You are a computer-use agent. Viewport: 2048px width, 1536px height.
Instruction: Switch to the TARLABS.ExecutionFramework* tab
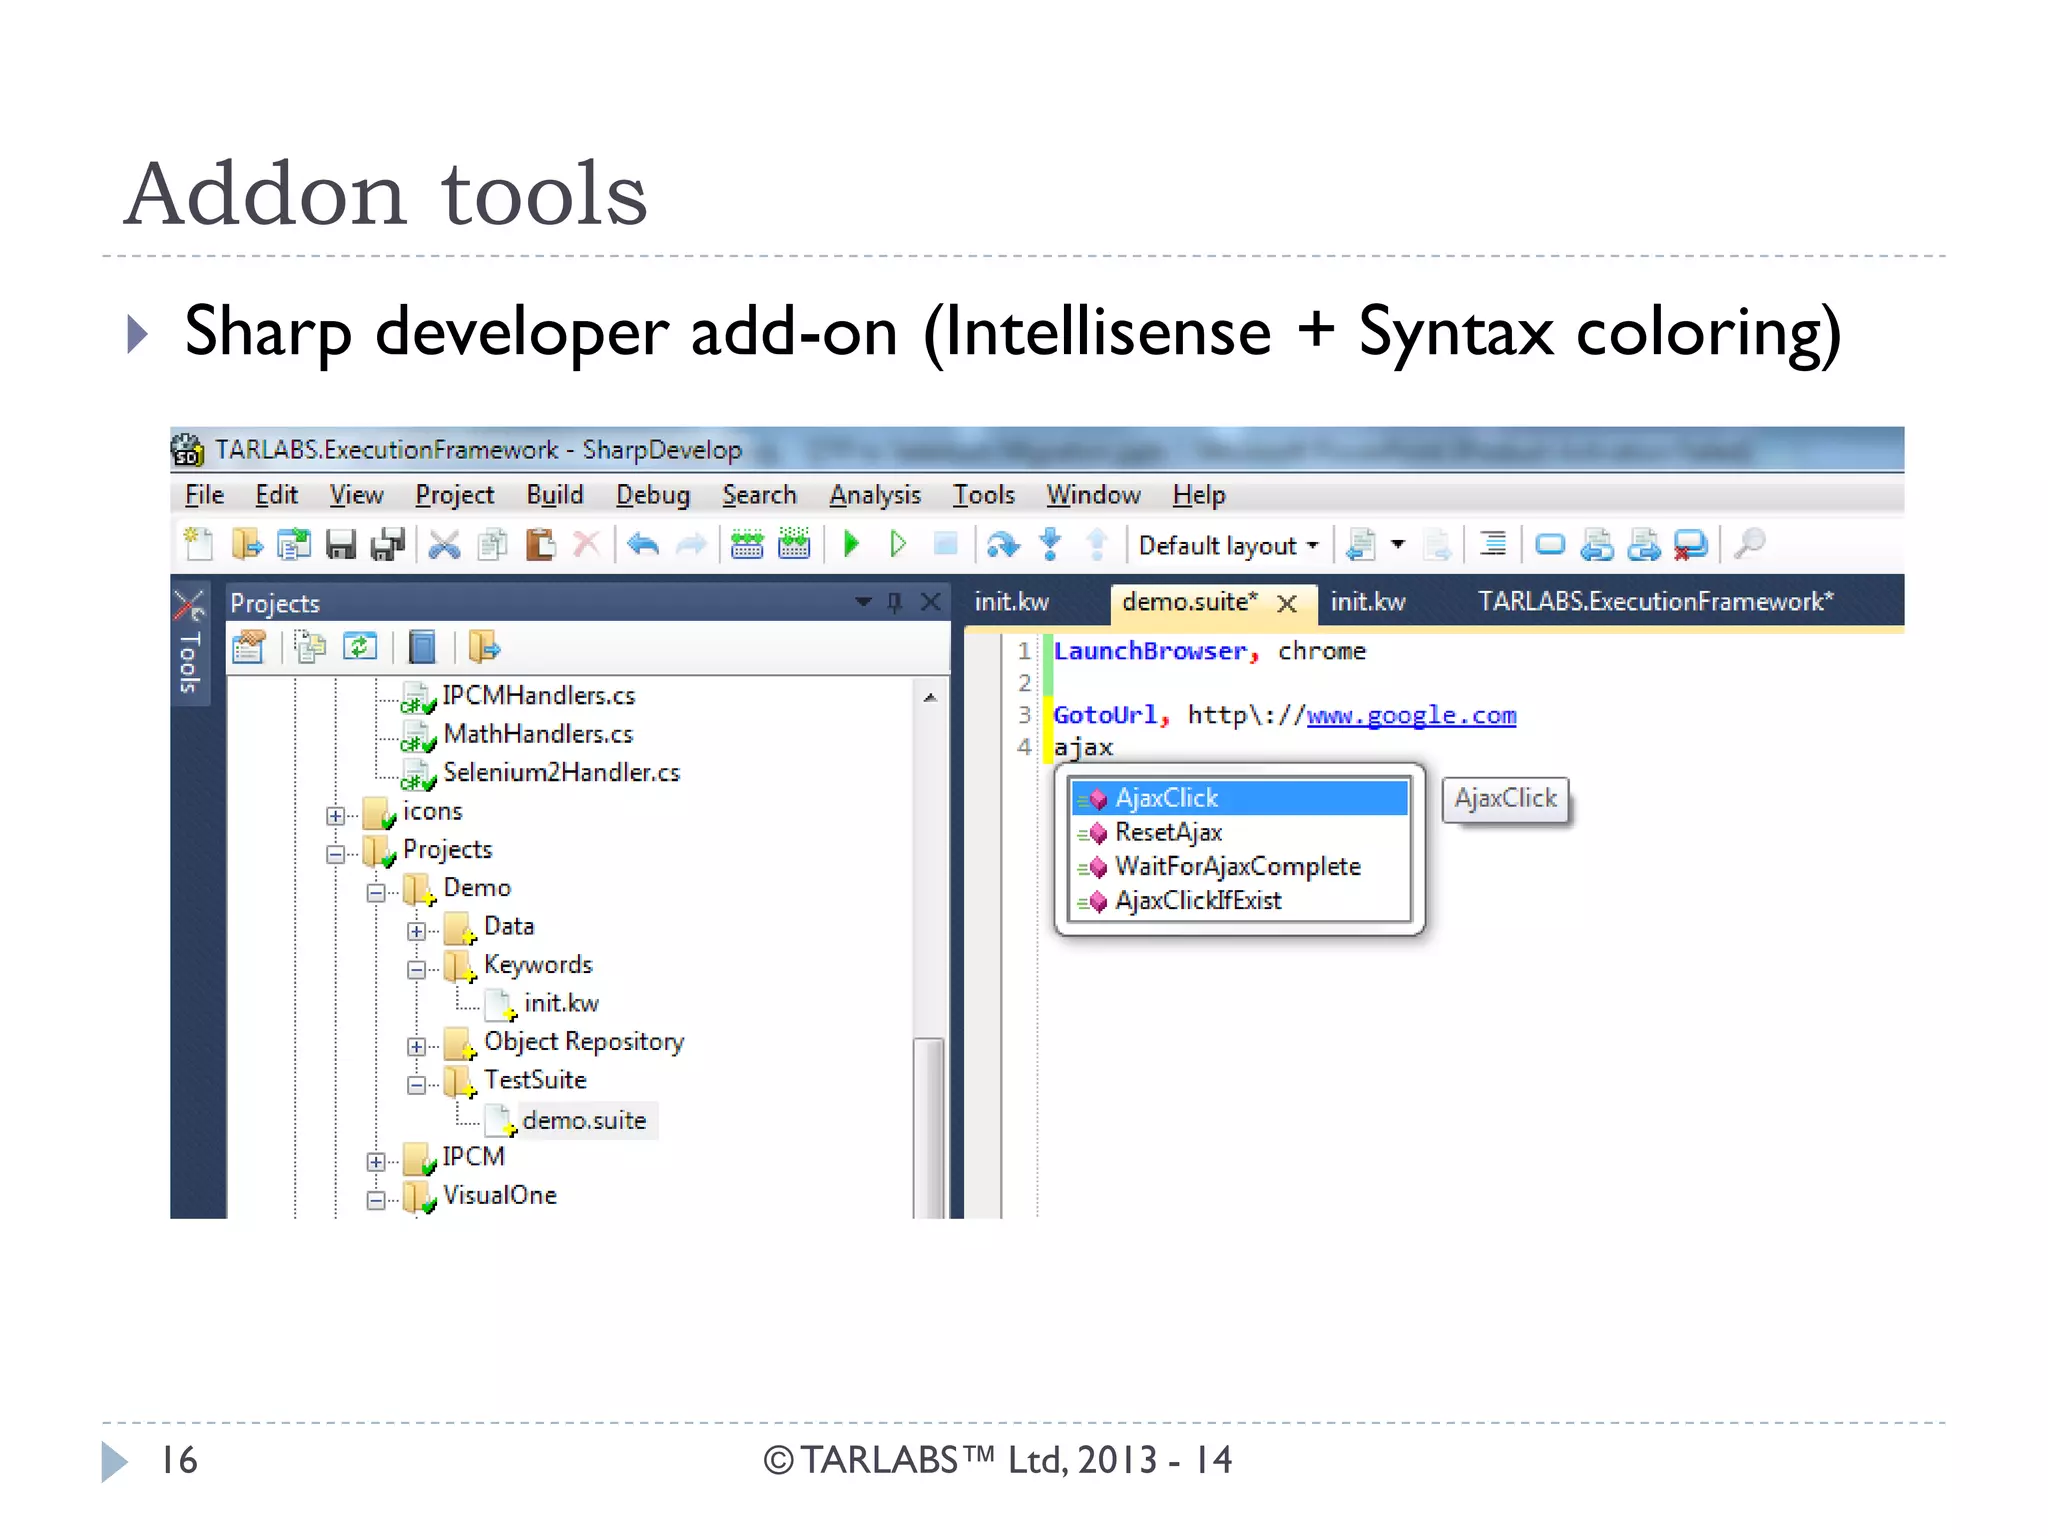pos(1656,601)
